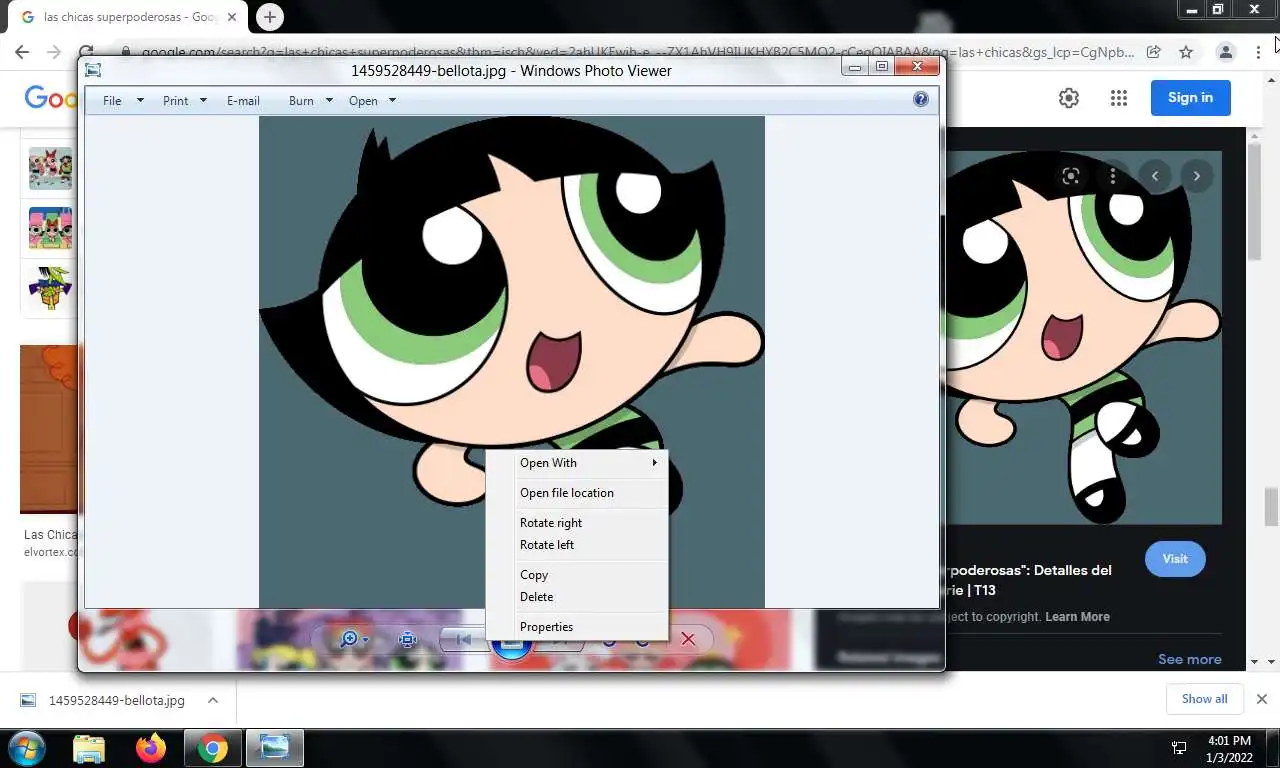Show previous image in Google preview panel
The width and height of the screenshot is (1280, 768).
(x=1155, y=176)
